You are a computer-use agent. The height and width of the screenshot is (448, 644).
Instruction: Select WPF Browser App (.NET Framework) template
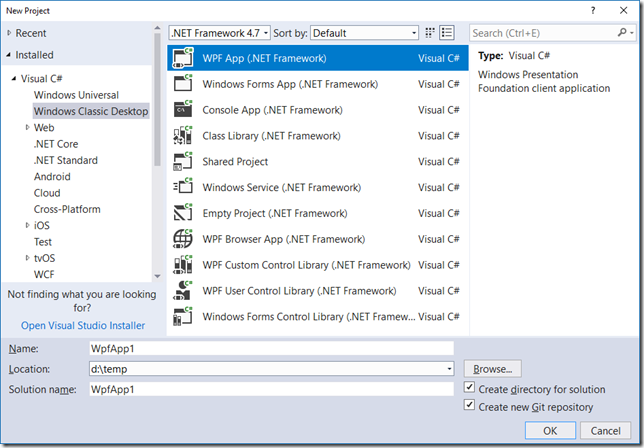click(x=317, y=239)
